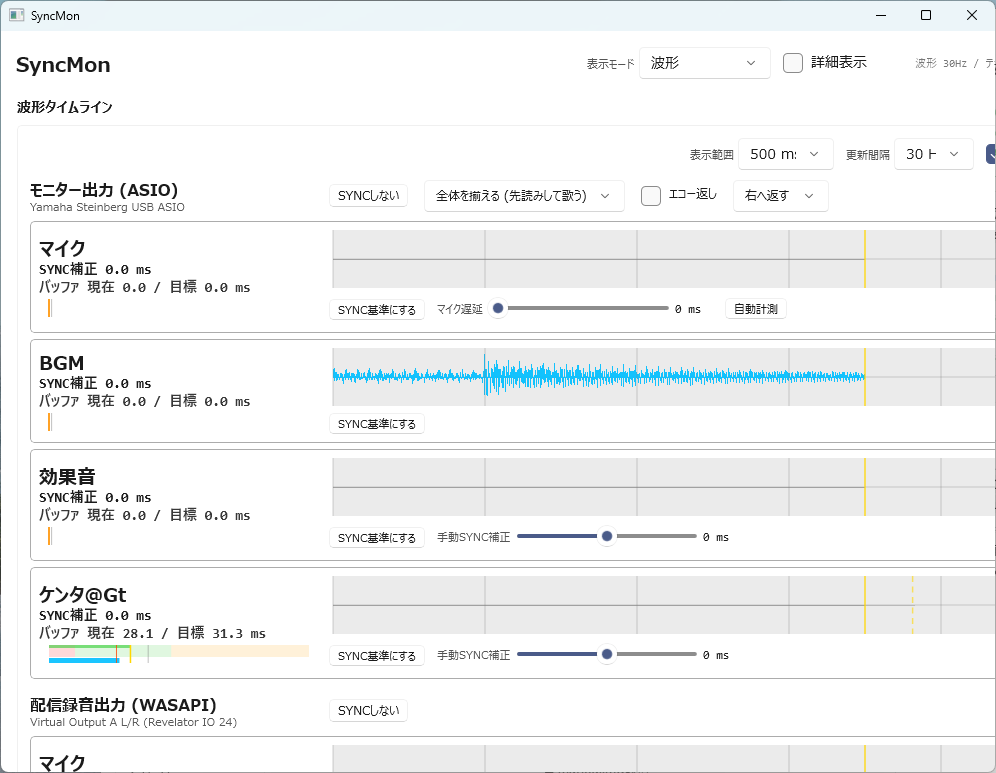Click the ケンタ@Gt buffer text 現在 28.1 / 目標 31.3 ms
Viewport: 996px width, 773px height.
tap(152, 633)
